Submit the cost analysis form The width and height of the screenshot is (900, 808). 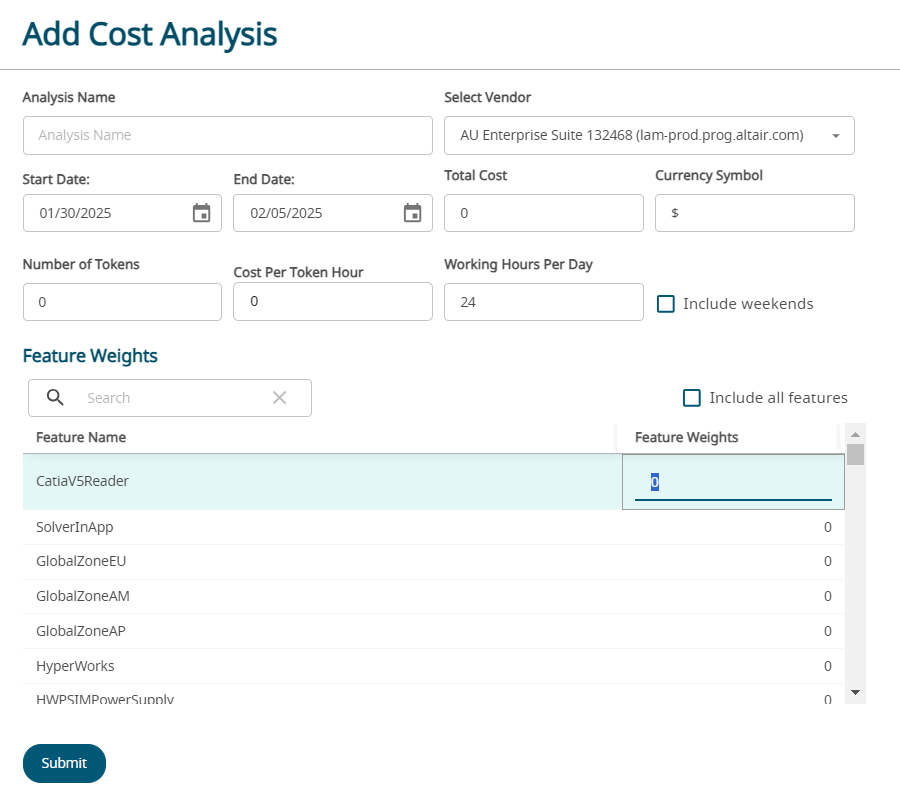pos(64,763)
